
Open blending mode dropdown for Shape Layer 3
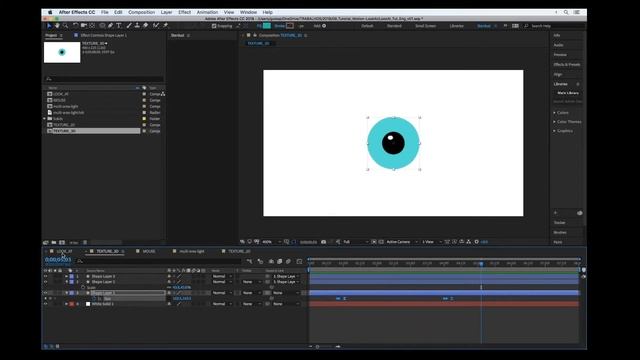(x=222, y=276)
